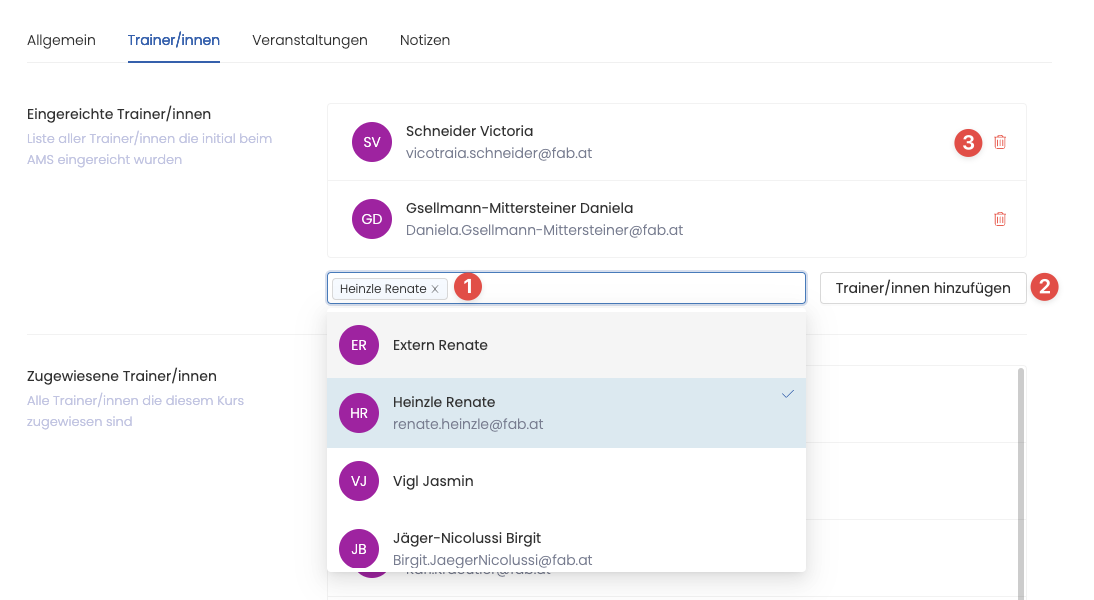Click the SV avatar of Schneider Victoria
Image resolution: width=1094 pixels, height=600 pixels.
(x=371, y=143)
